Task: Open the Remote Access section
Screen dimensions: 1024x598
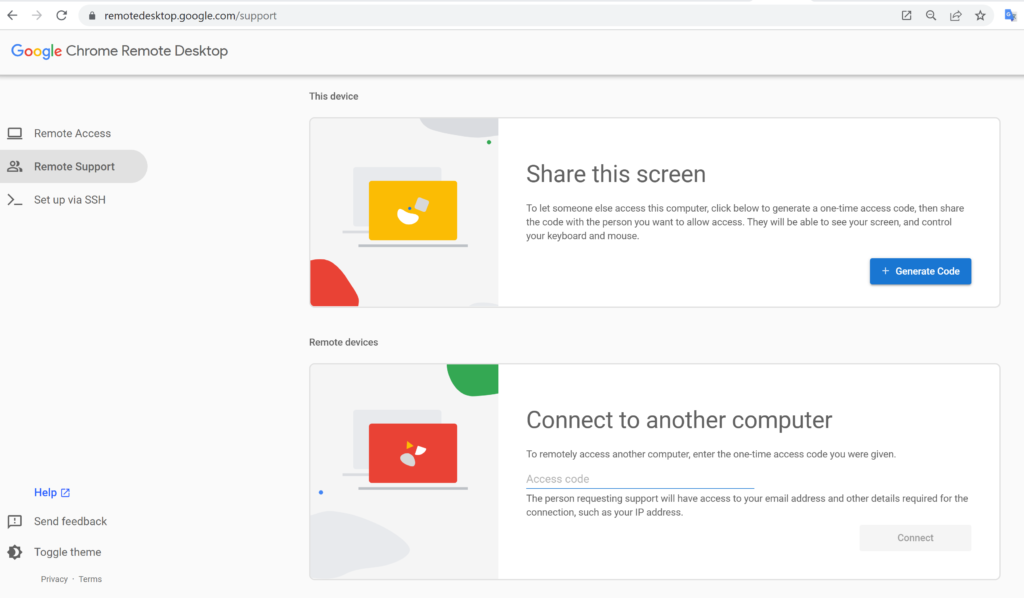Action: coord(72,133)
